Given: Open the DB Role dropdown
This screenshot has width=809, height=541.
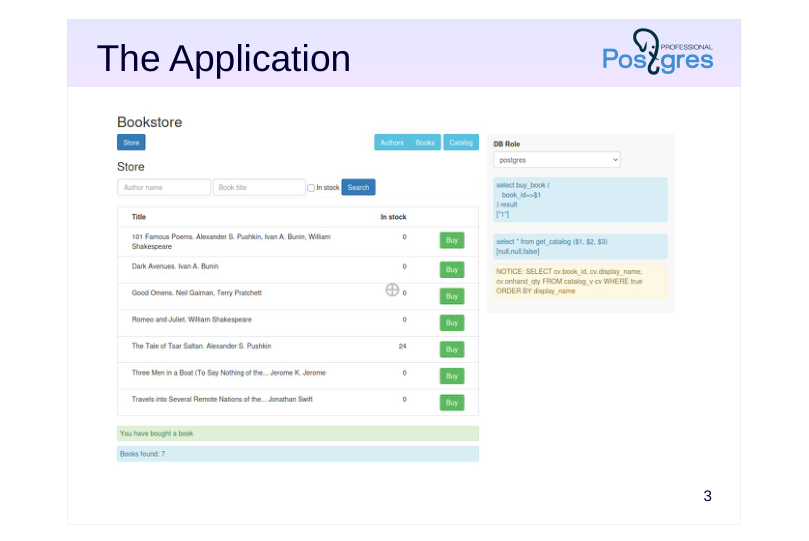Looking at the screenshot, I should 557,160.
